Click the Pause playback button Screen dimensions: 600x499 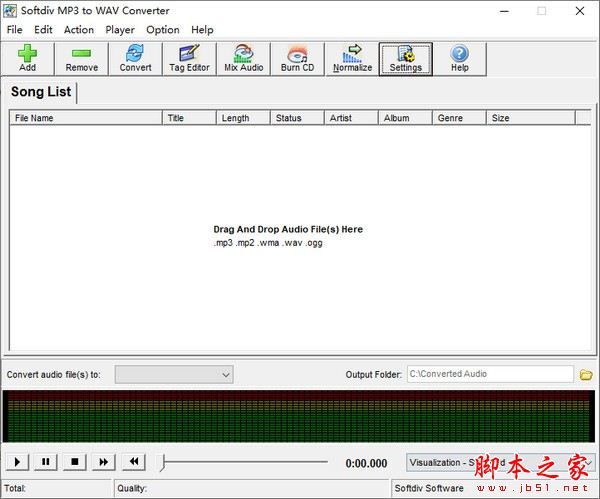pos(46,462)
